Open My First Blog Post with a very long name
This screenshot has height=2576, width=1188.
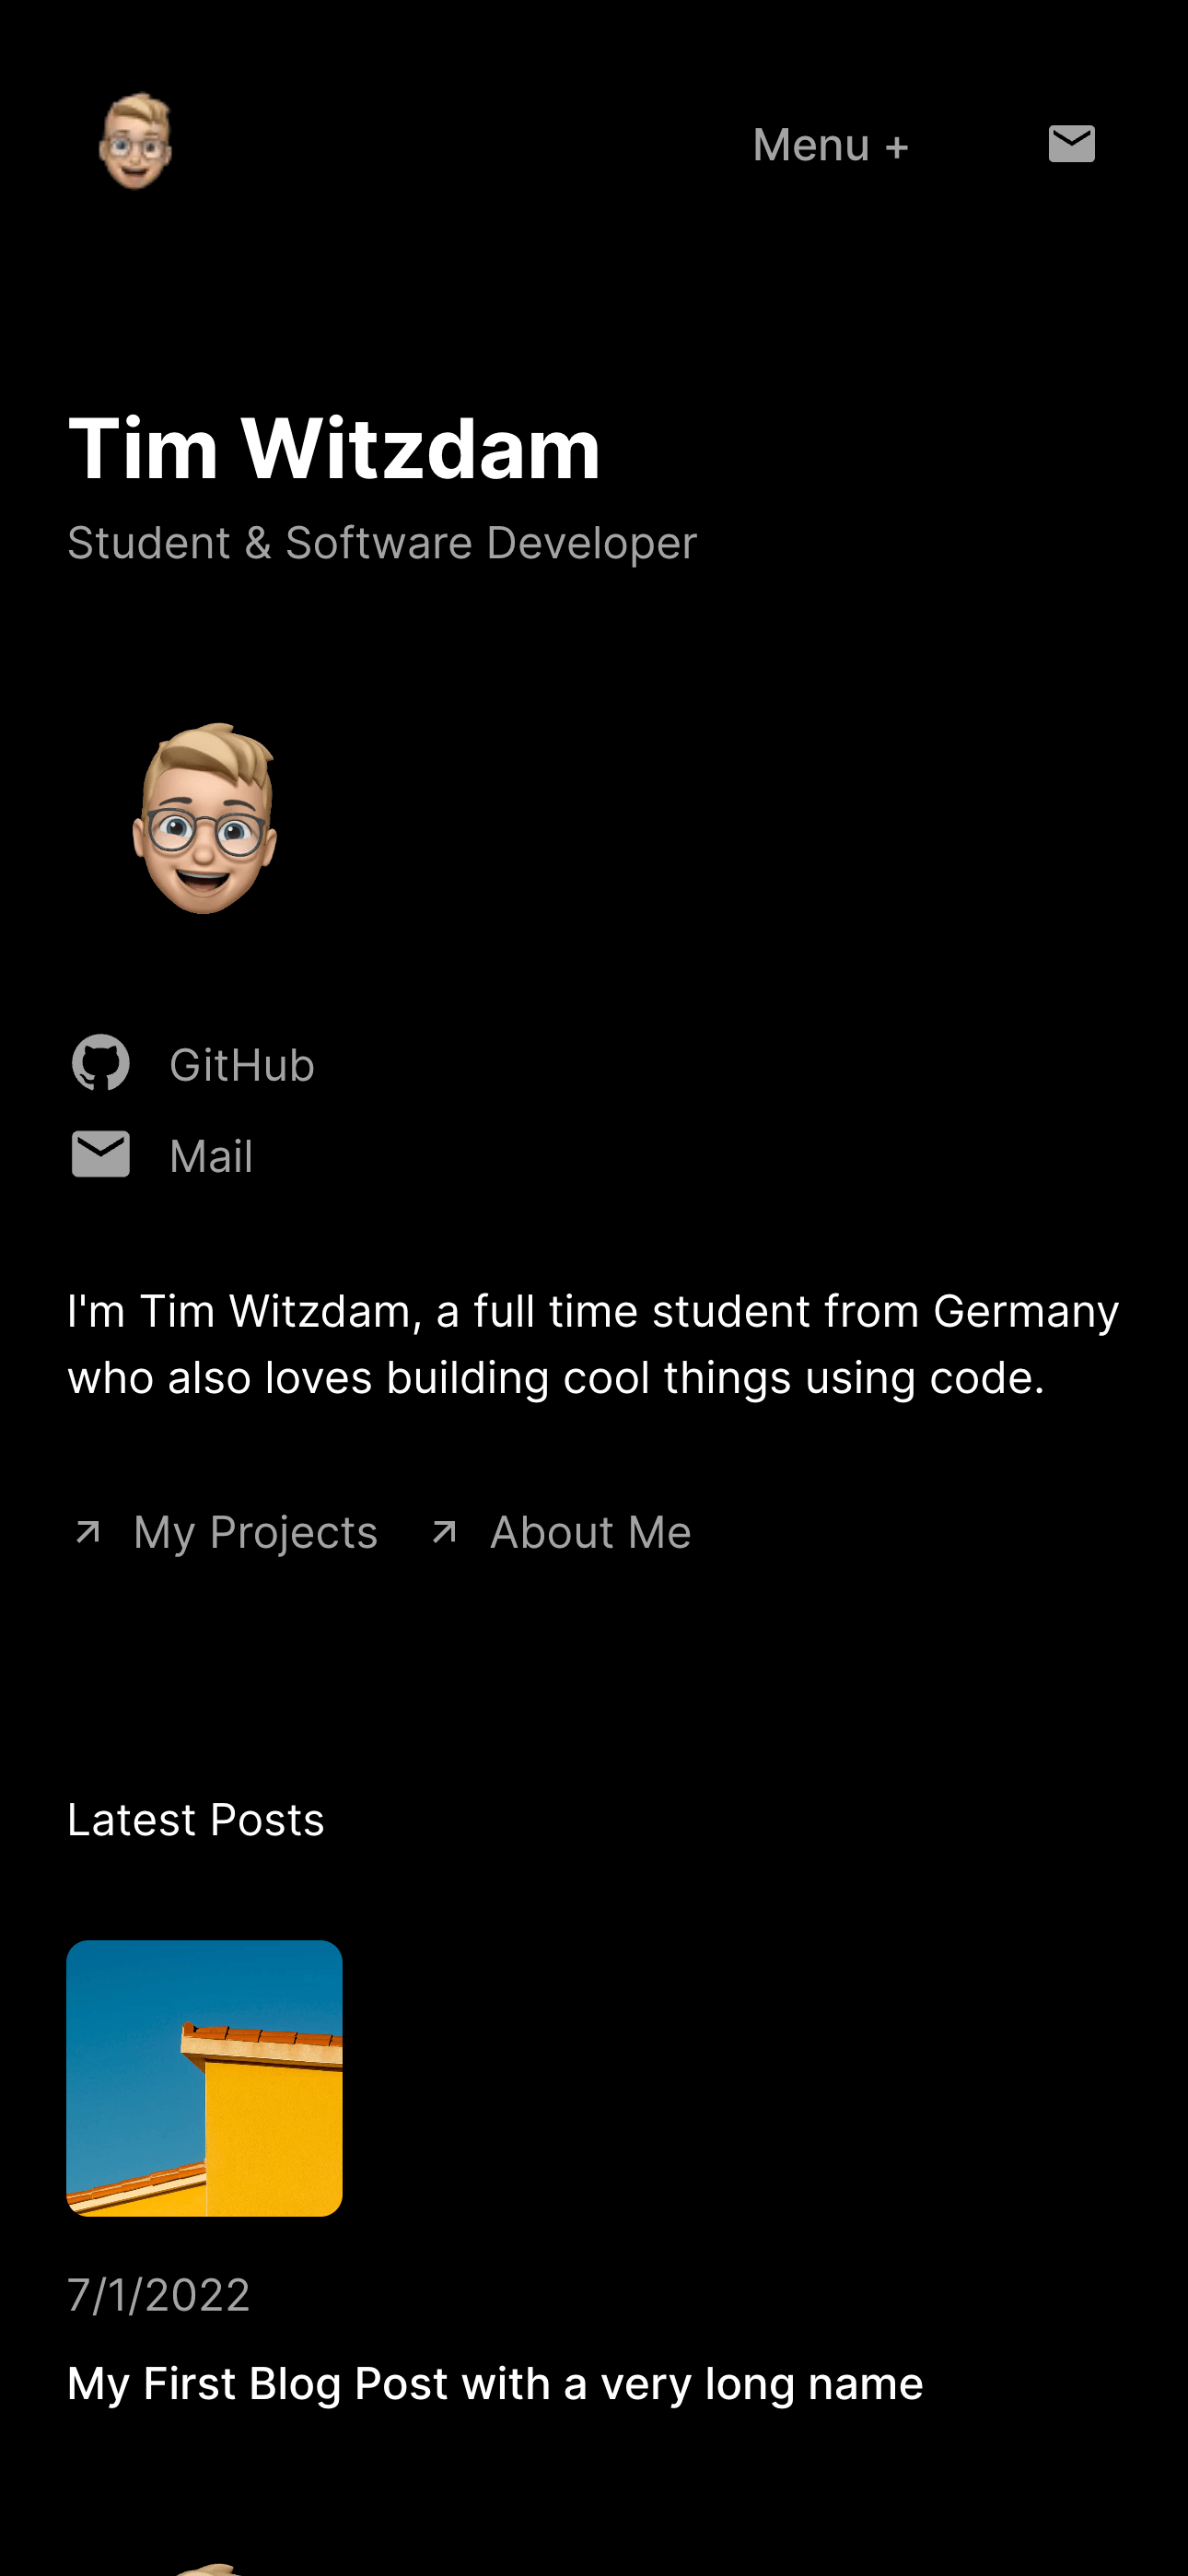pos(495,2384)
